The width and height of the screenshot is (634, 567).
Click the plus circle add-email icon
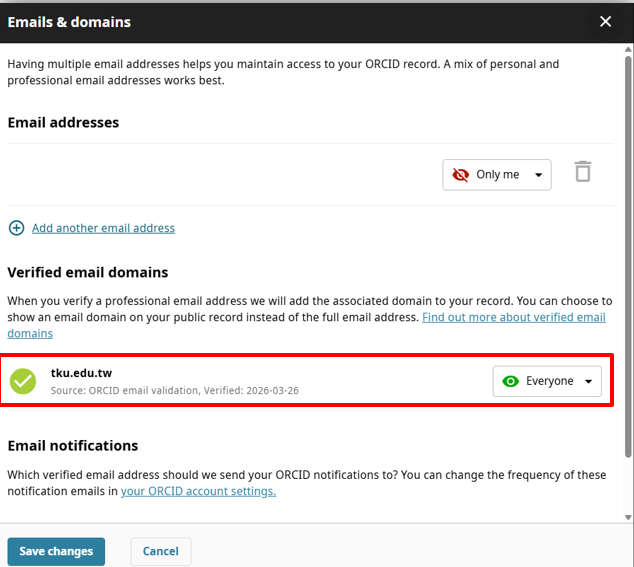[17, 228]
